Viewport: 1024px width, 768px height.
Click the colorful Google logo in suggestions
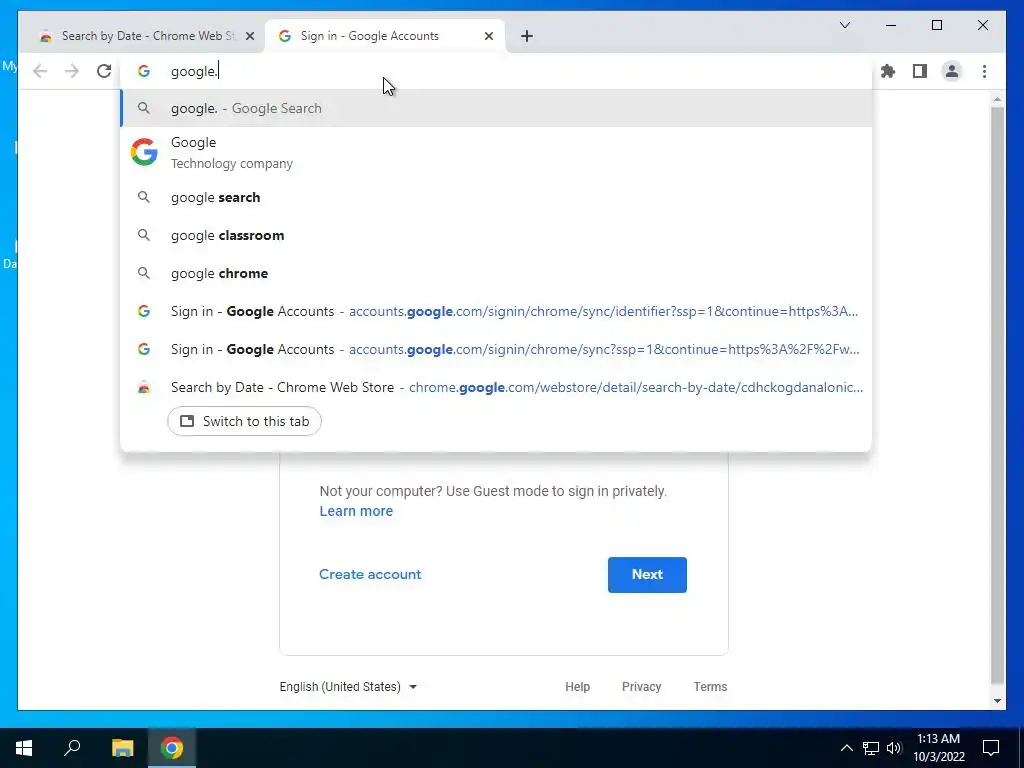point(144,152)
